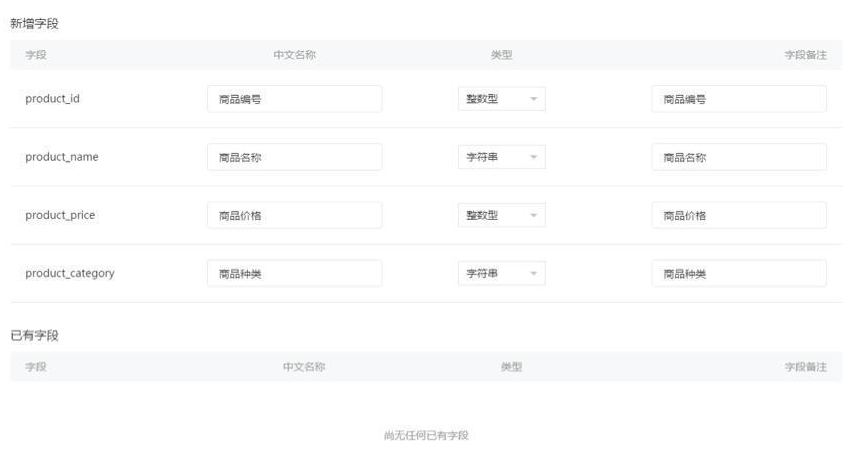Click the product_id field name
Viewport: 859px width, 460px height.
pos(52,99)
